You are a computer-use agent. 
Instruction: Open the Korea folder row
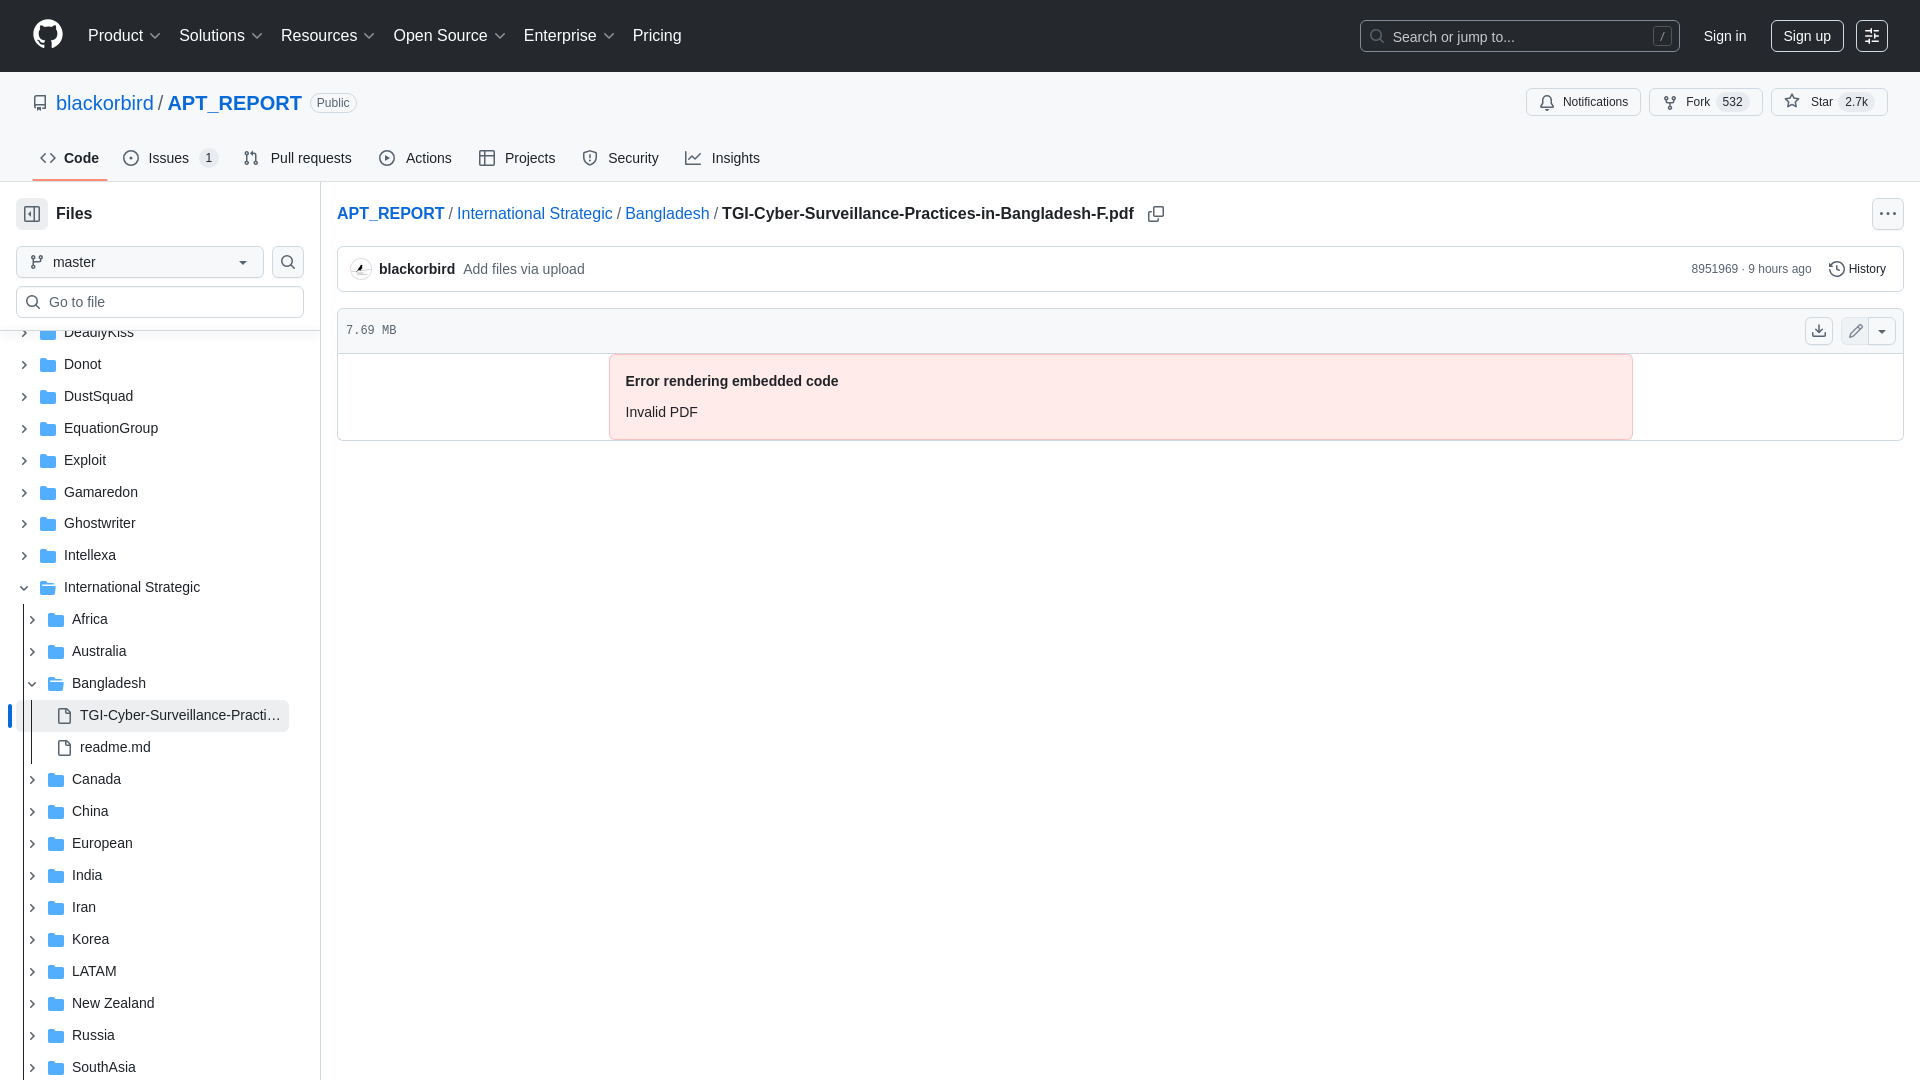pyautogui.click(x=152, y=940)
